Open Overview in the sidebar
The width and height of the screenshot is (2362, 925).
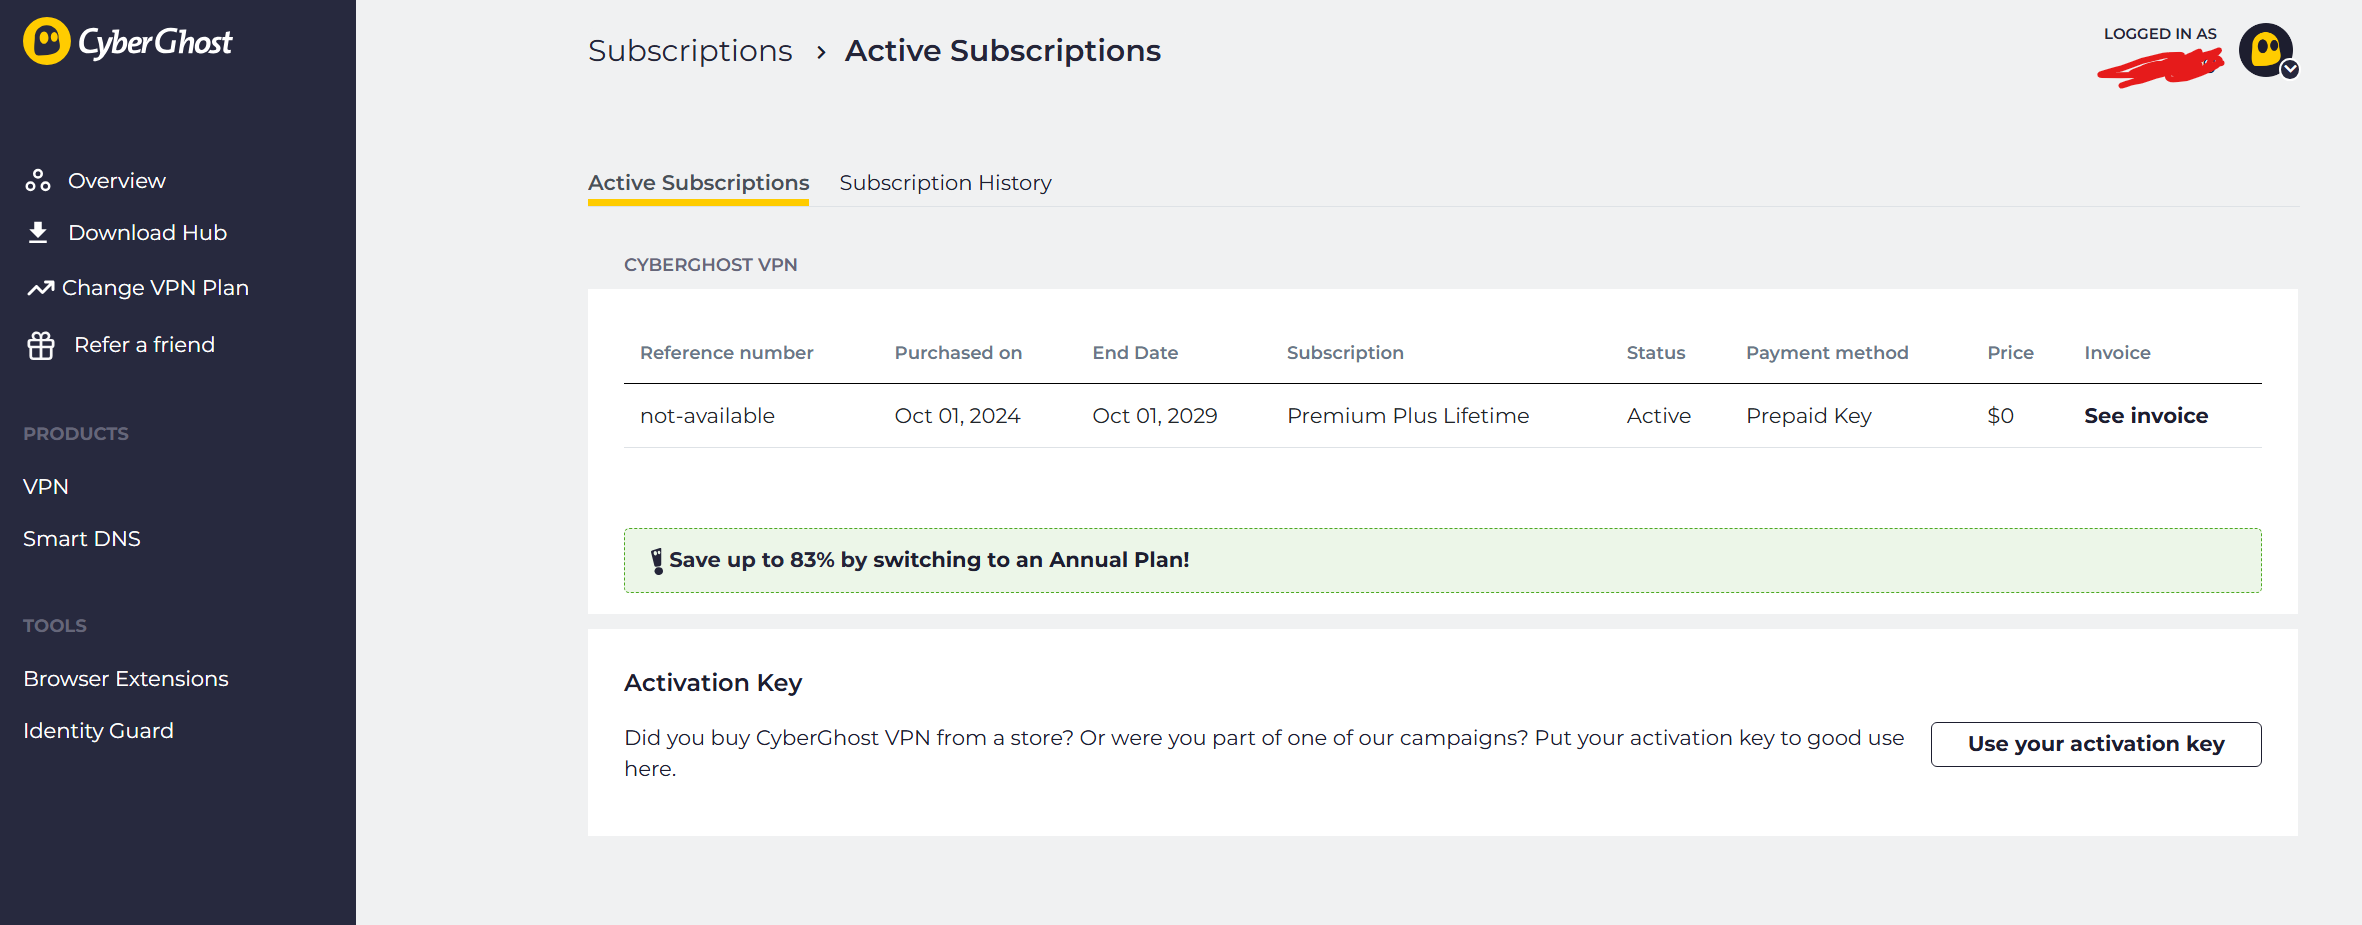point(116,181)
